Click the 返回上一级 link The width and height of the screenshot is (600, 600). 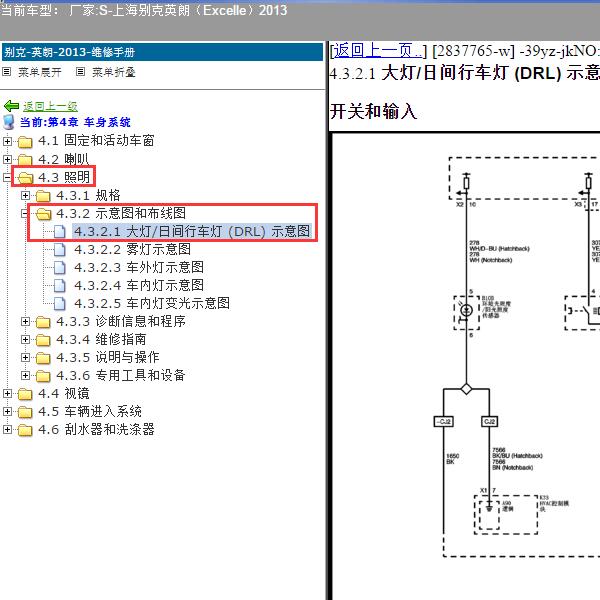tap(51, 106)
